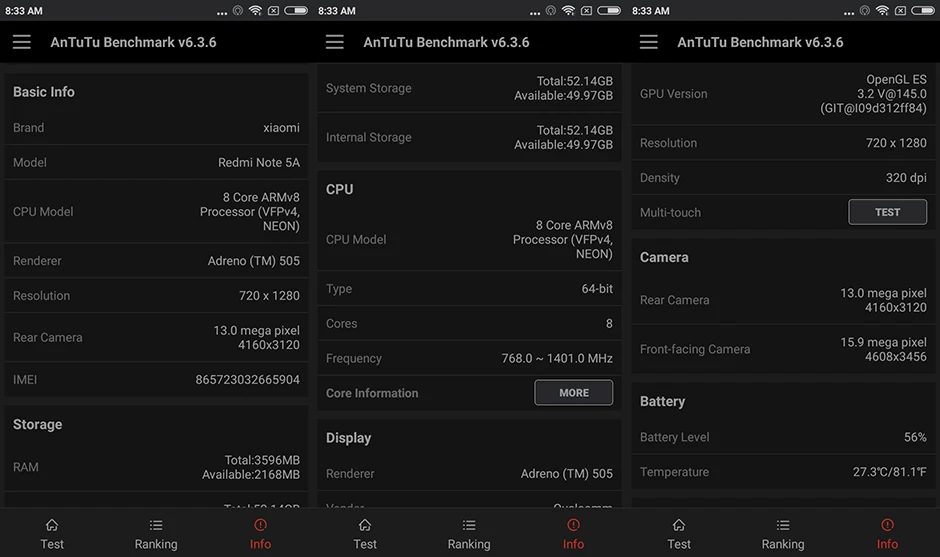Viewport: 940px width, 557px height.
Task: Select Info tab label in left screen
Action: (x=260, y=544)
